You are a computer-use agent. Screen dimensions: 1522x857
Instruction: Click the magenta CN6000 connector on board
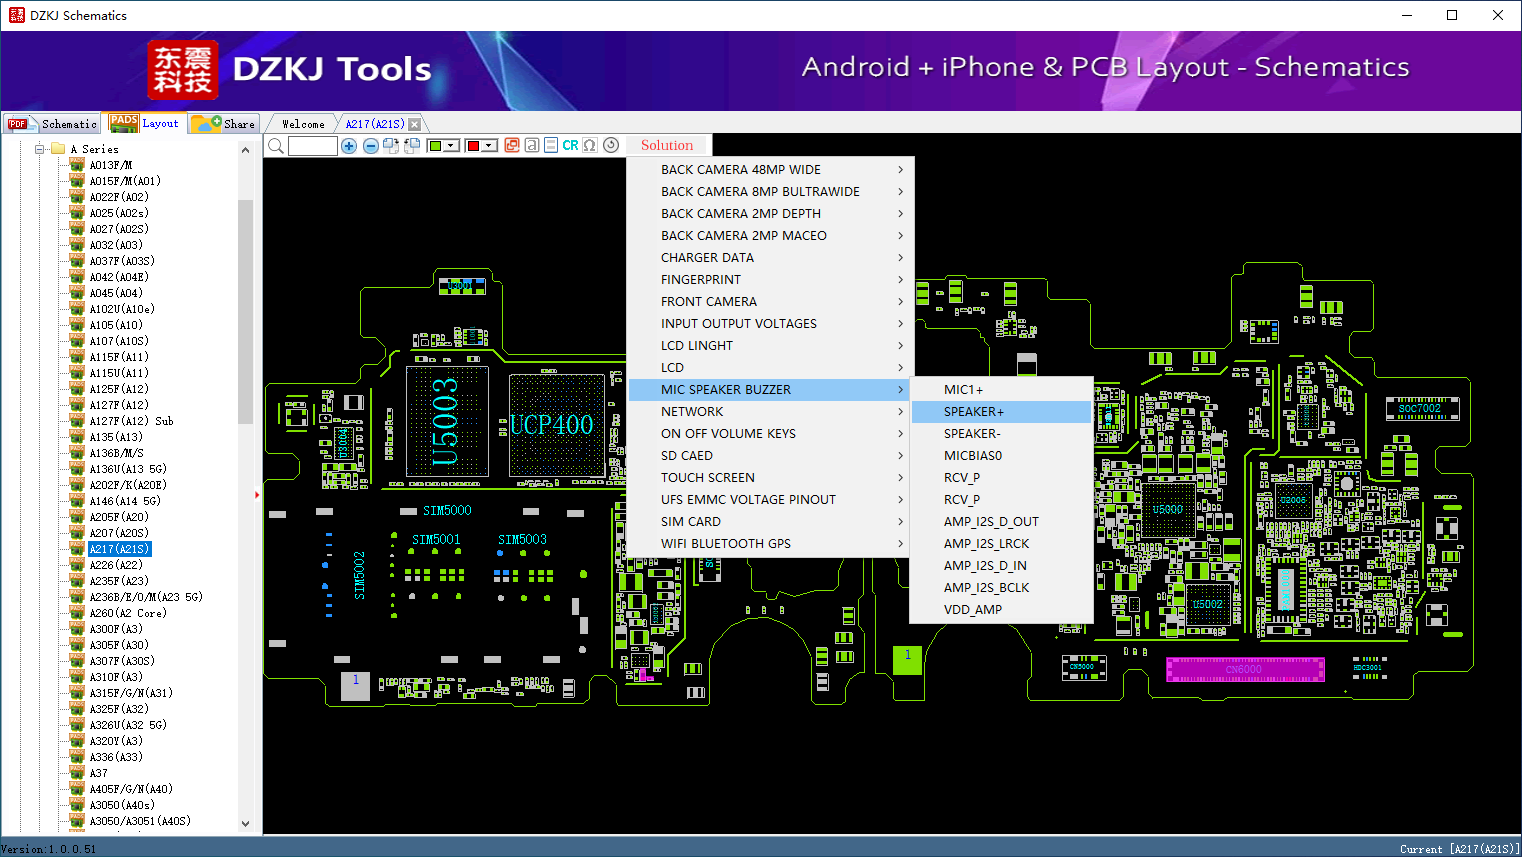(x=1245, y=669)
